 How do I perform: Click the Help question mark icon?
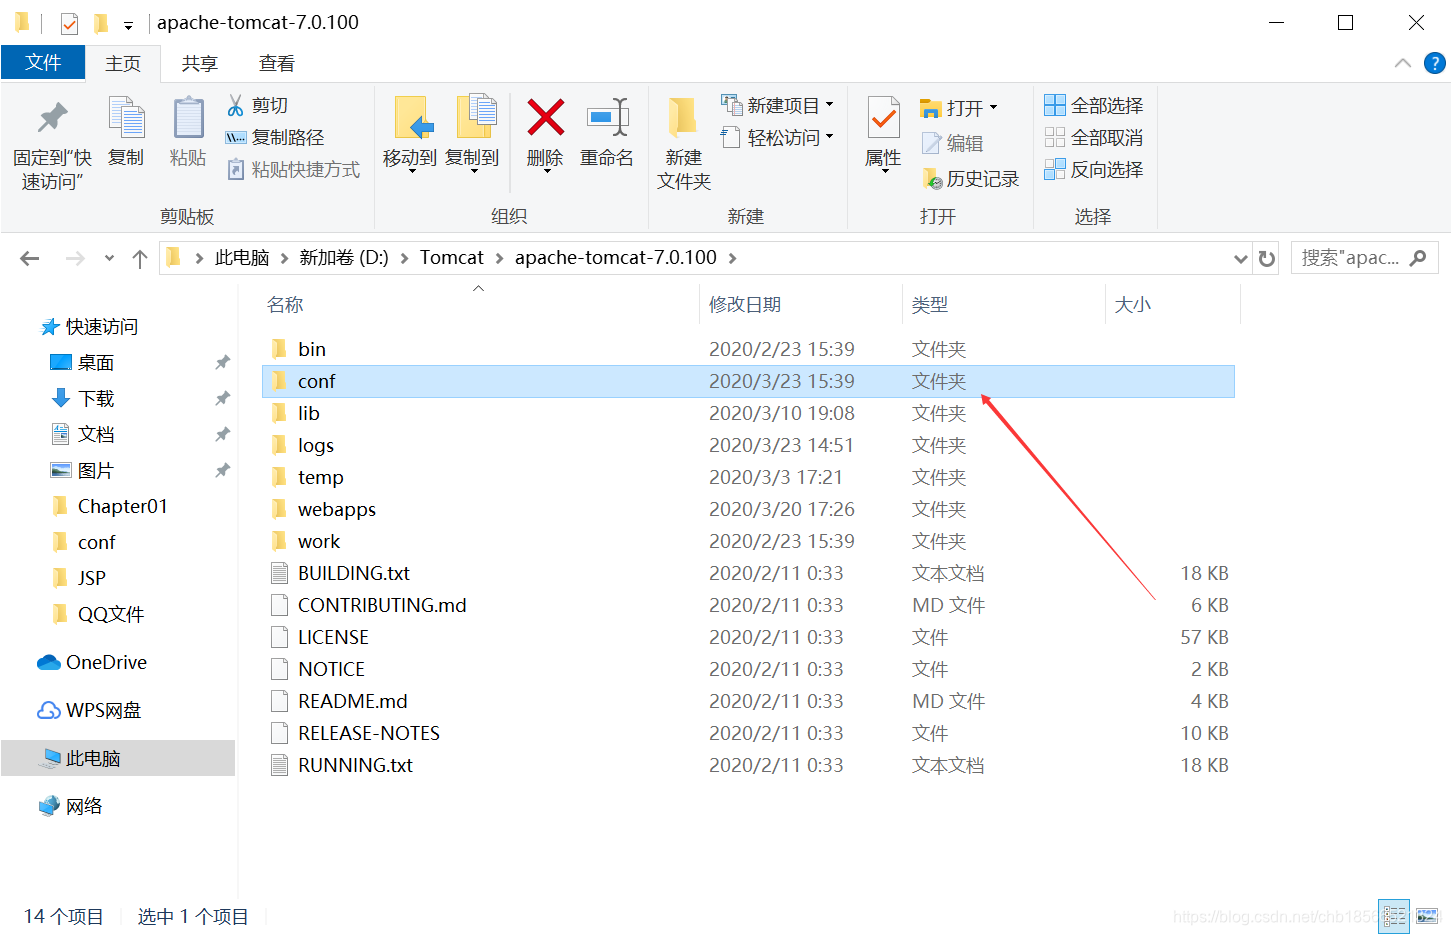(1434, 63)
